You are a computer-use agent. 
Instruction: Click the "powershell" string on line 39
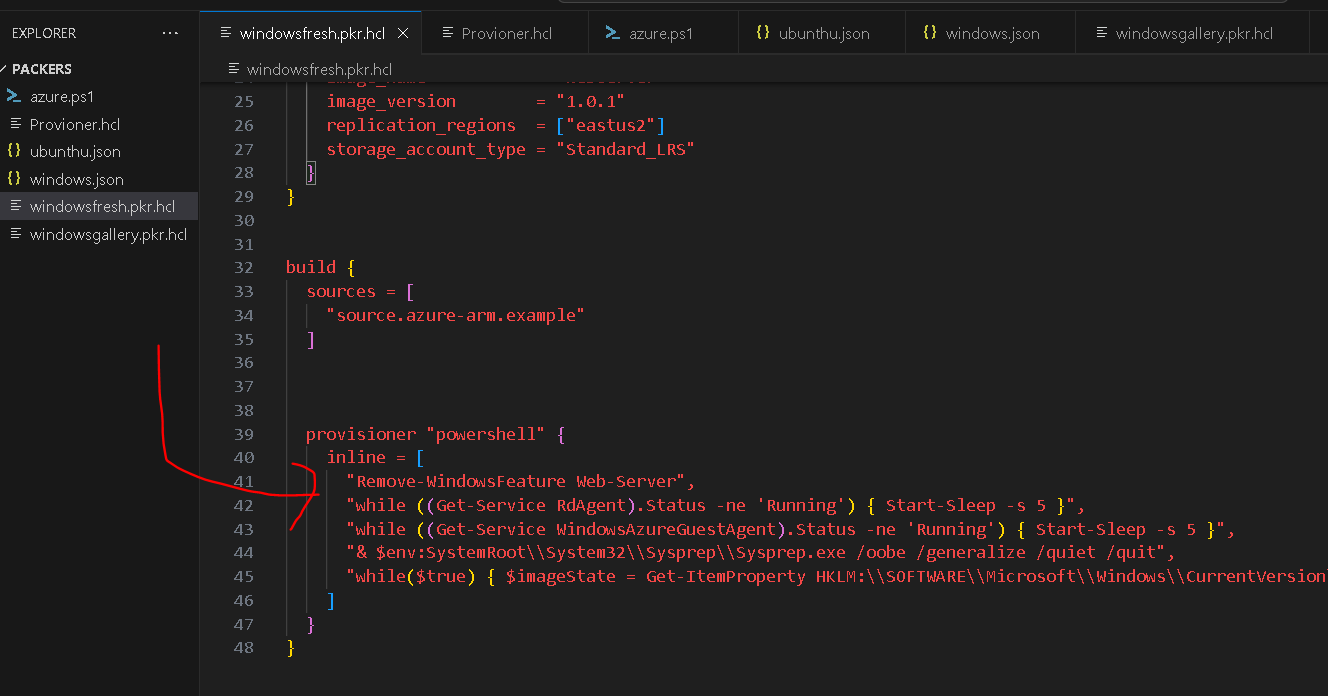(x=486, y=435)
